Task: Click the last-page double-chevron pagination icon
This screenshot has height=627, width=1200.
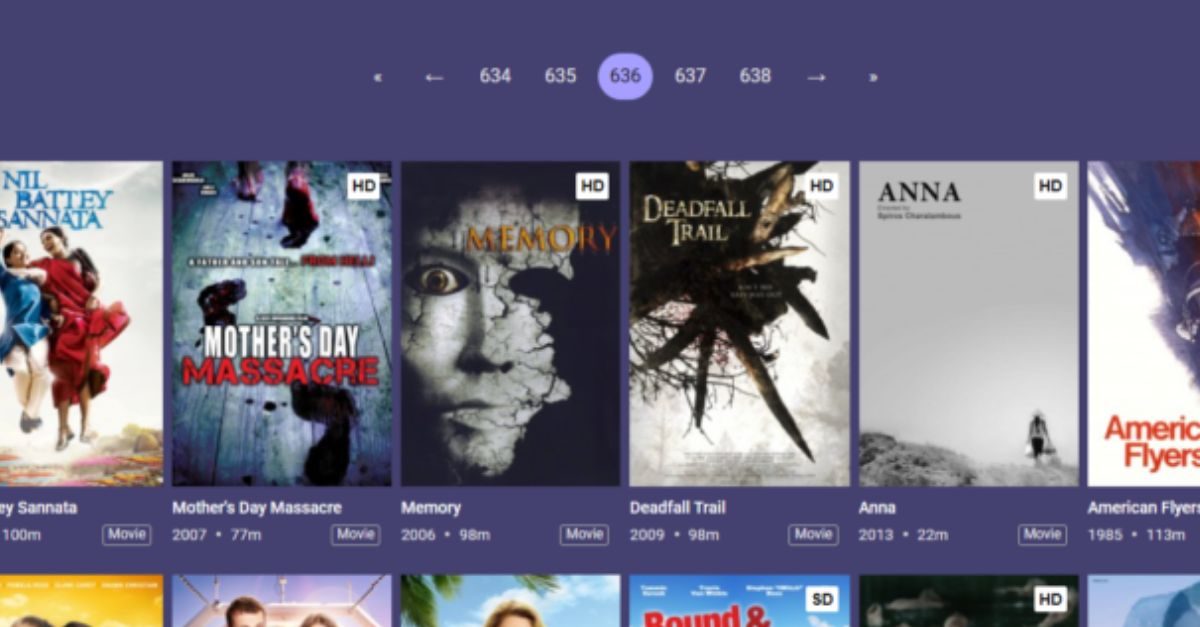Action: [872, 76]
